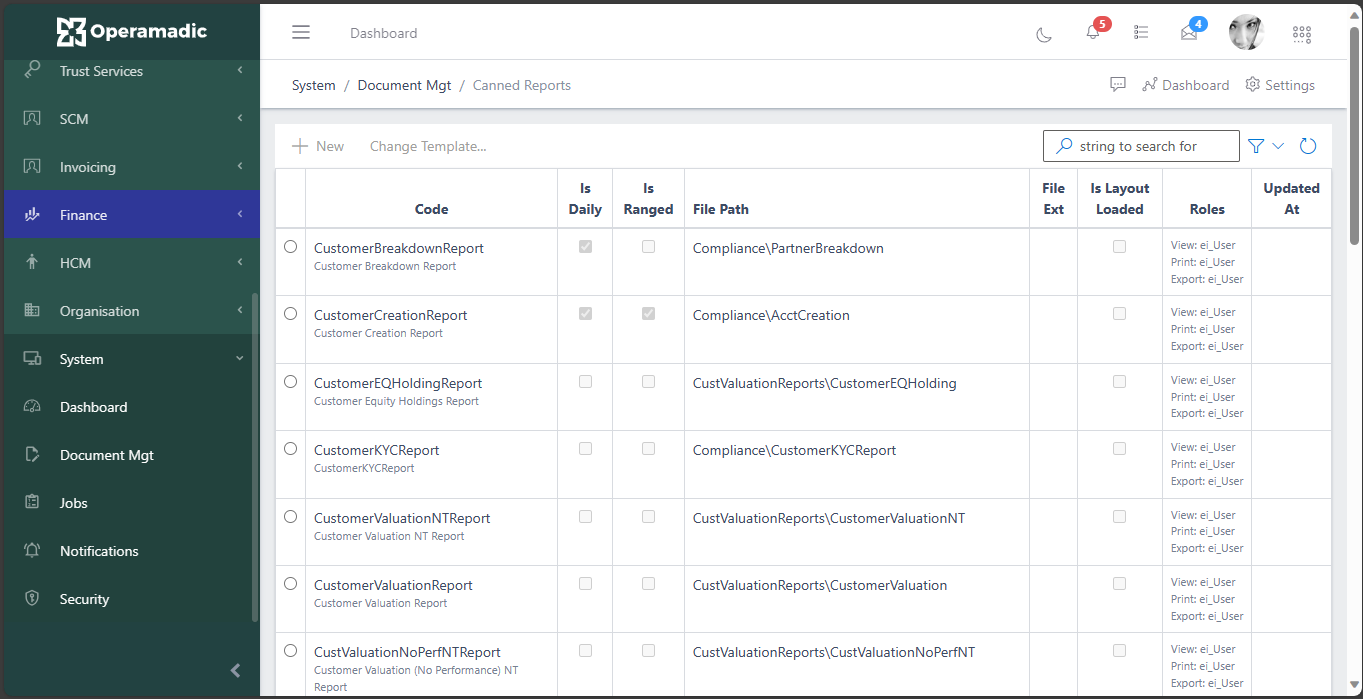Click the Trust Services sidebar icon
1363x699 pixels.
pos(32,70)
